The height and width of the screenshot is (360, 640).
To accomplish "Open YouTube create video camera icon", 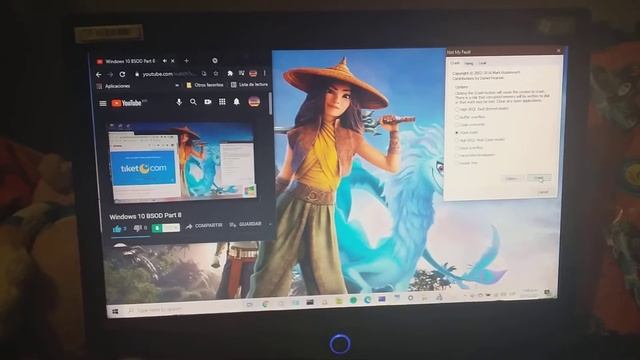I will 208,102.
